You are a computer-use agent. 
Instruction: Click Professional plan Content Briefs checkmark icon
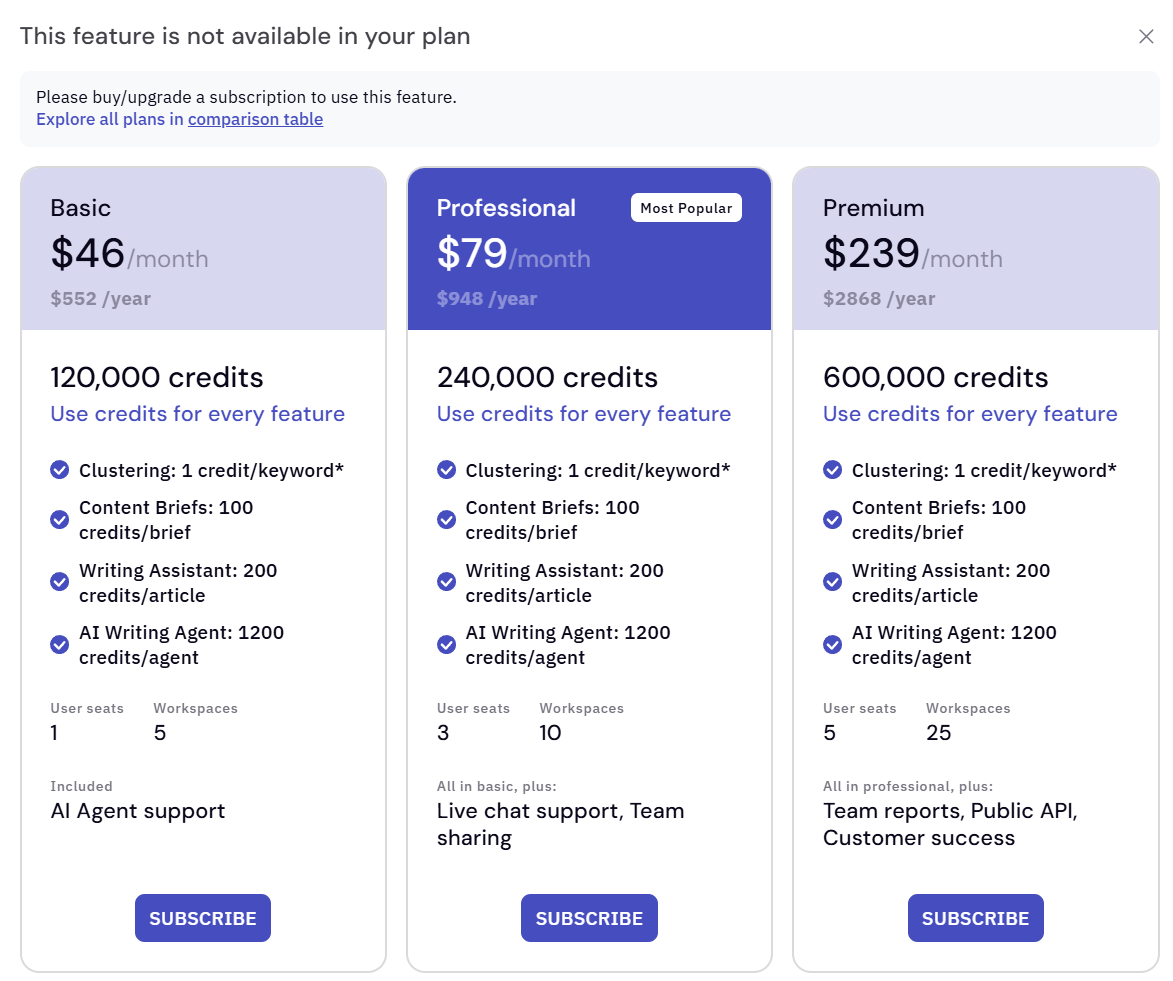pyautogui.click(x=446, y=520)
